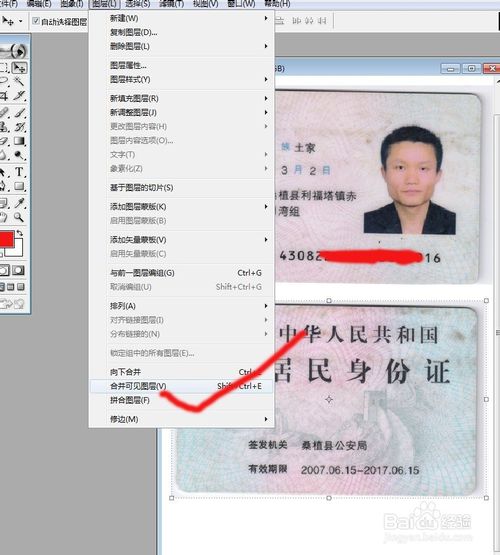The height and width of the screenshot is (555, 500).
Task: Expand the 添加图层蒙版(K) submenu arrow
Action: tap(266, 206)
